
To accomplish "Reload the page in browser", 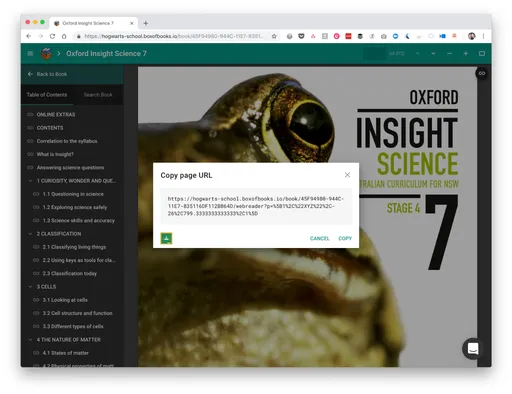I will [52, 36].
